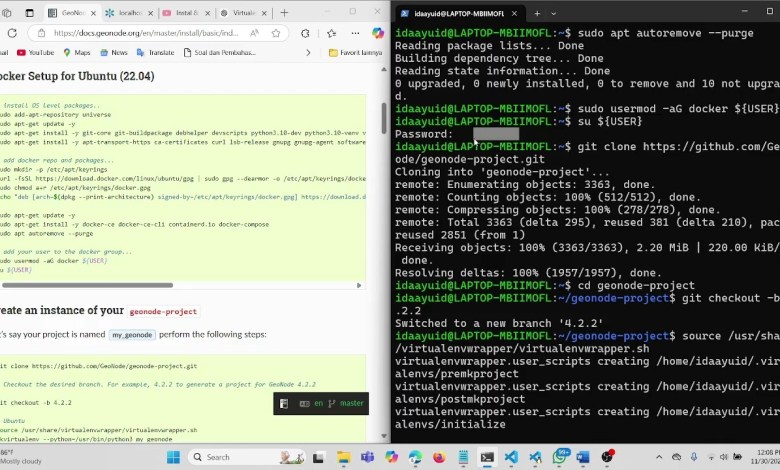Open the Copilot icon in Edge
780x470 pixels.
click(378, 33)
